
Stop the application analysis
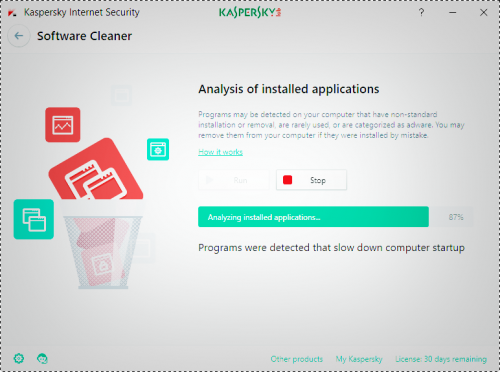311,180
